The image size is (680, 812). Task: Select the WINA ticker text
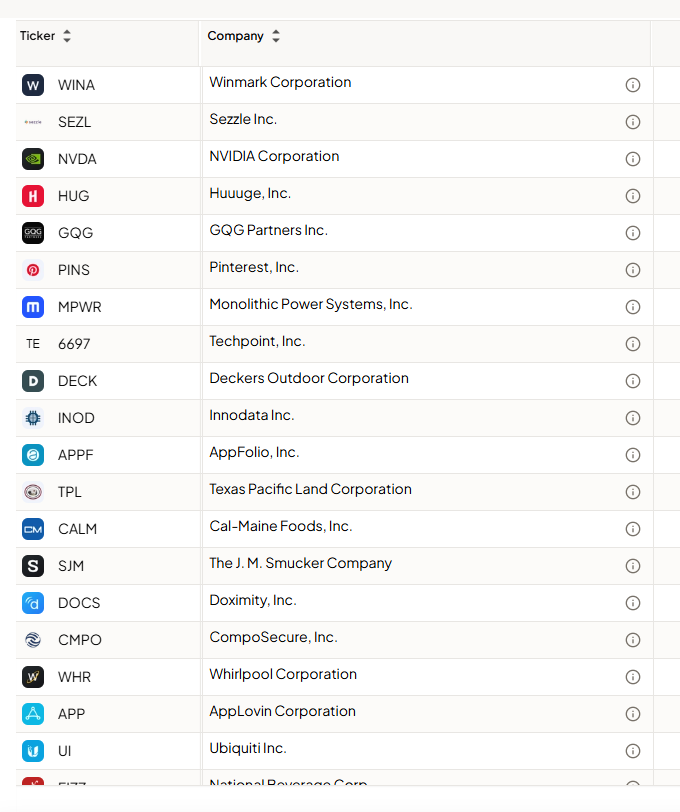pyautogui.click(x=76, y=85)
